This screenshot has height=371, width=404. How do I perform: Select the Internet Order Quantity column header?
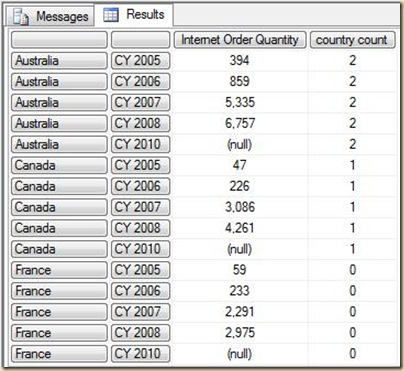(240, 40)
